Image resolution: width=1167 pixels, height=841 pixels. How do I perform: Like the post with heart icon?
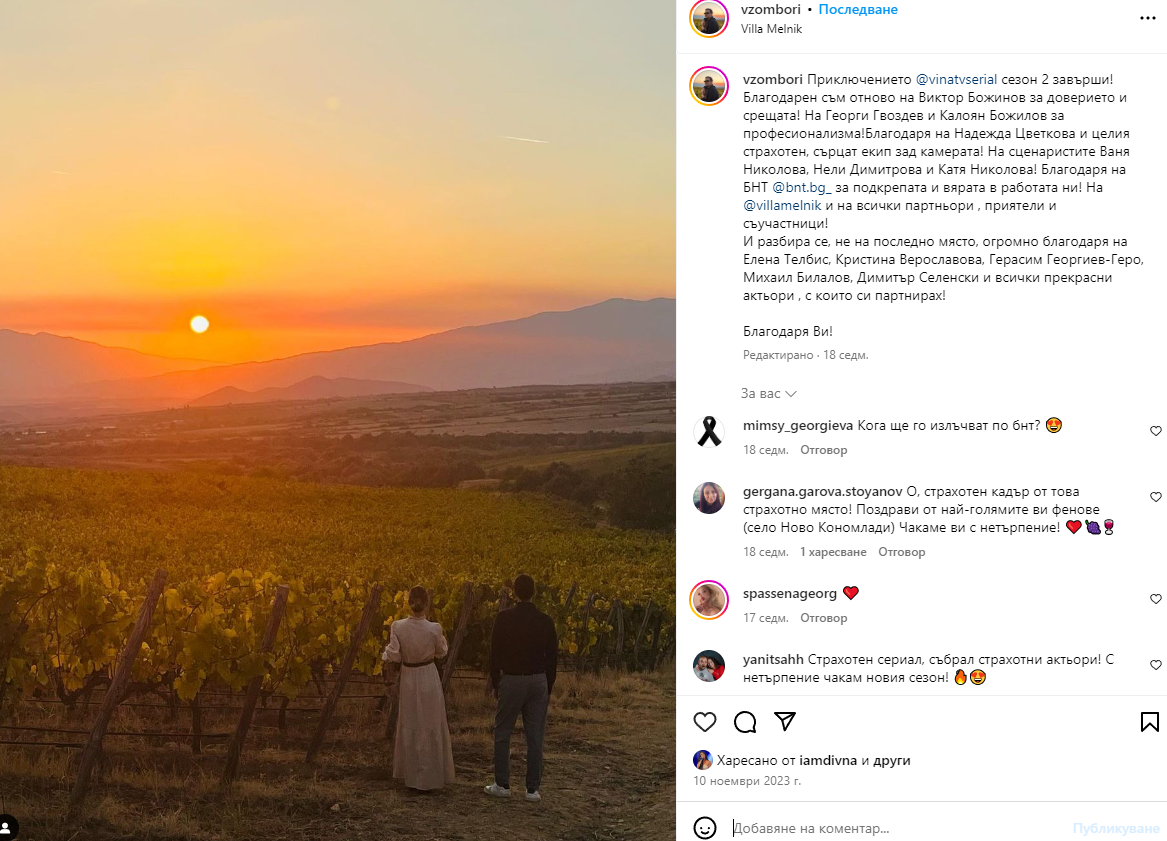click(705, 722)
